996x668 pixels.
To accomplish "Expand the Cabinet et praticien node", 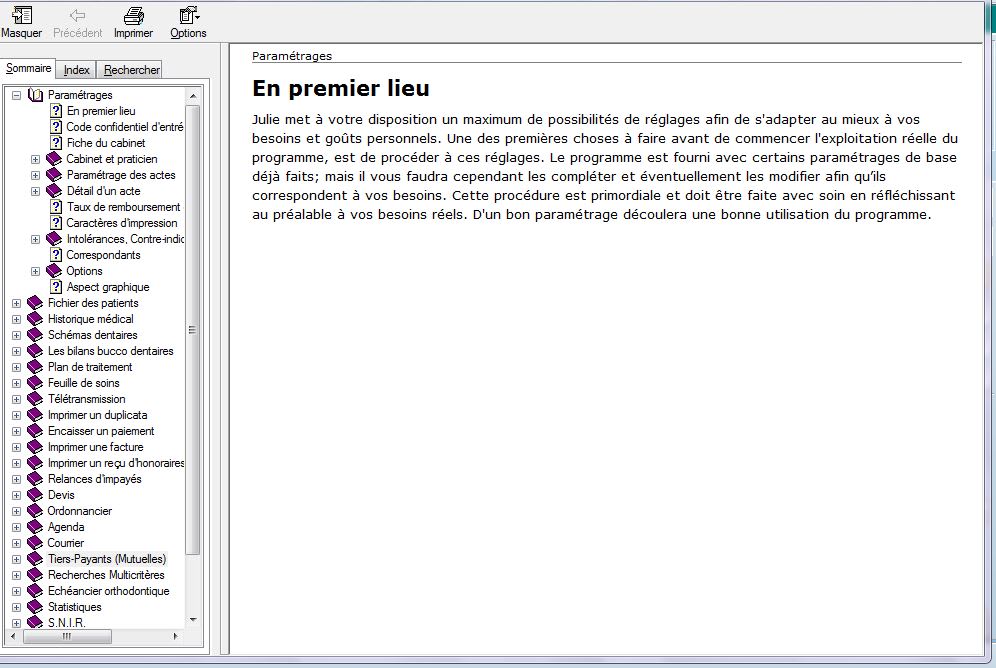I will click(x=35, y=159).
